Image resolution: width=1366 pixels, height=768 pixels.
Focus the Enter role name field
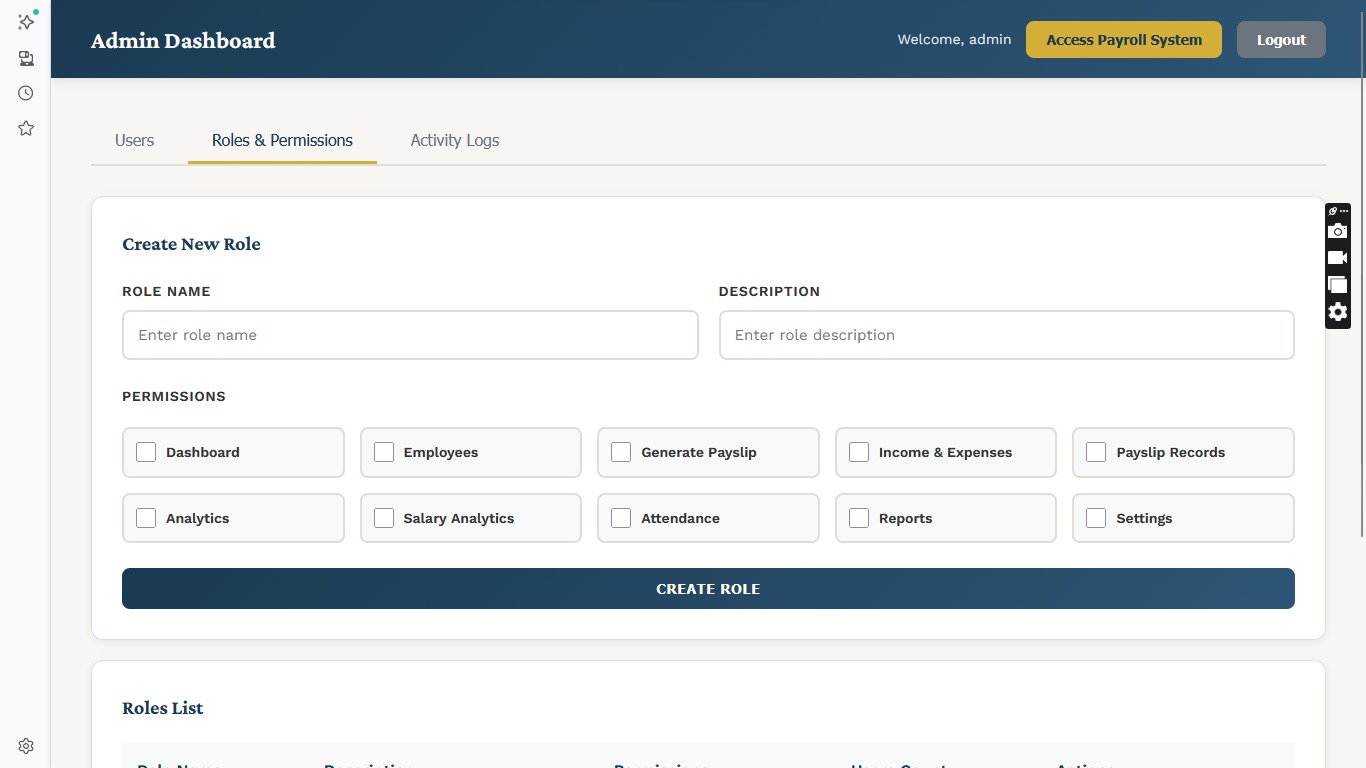coord(410,335)
